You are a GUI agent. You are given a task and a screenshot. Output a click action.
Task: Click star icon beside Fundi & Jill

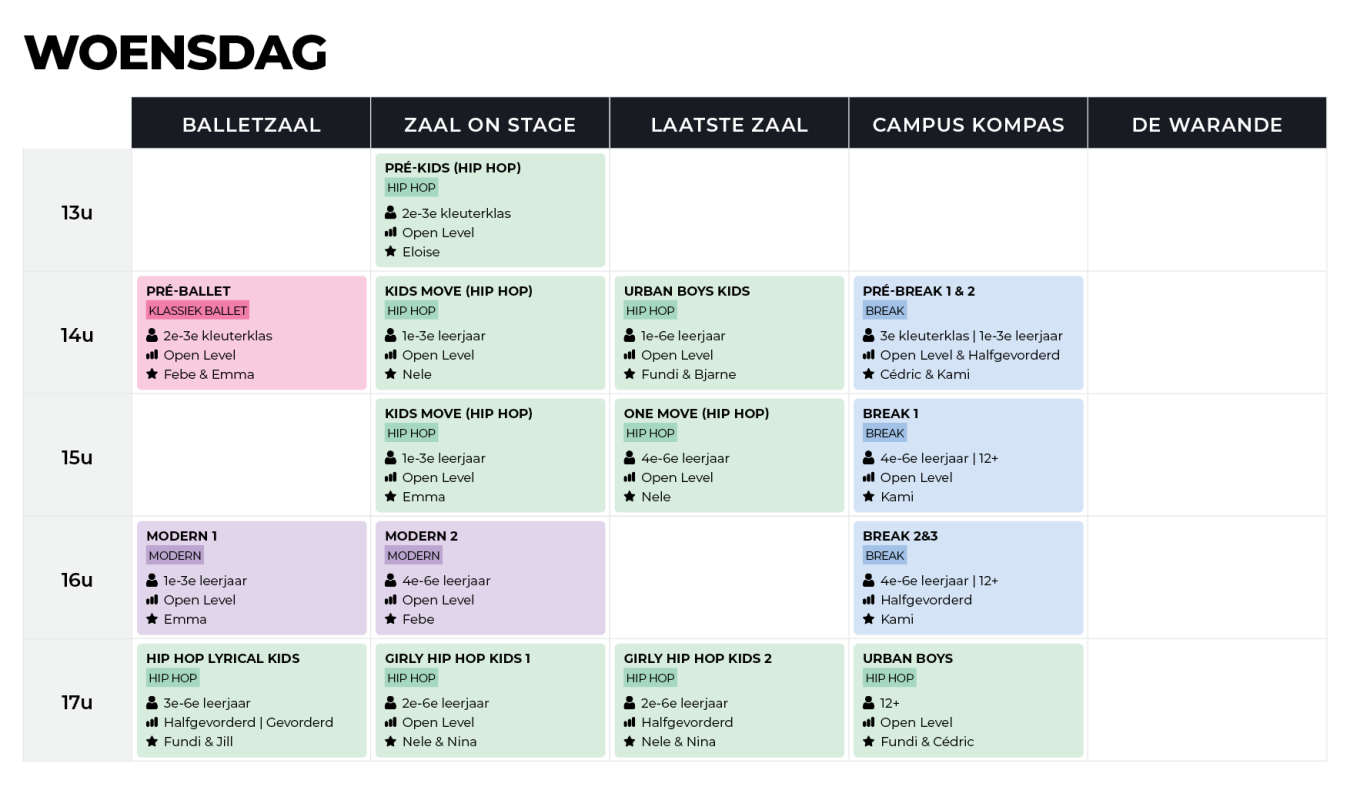(x=153, y=742)
